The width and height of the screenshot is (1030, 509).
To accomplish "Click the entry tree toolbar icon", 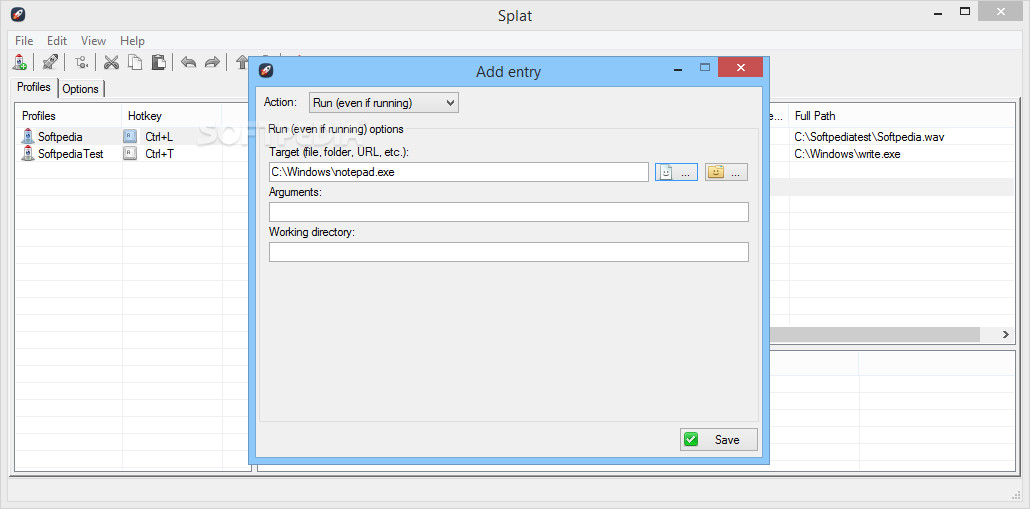I will 81,62.
